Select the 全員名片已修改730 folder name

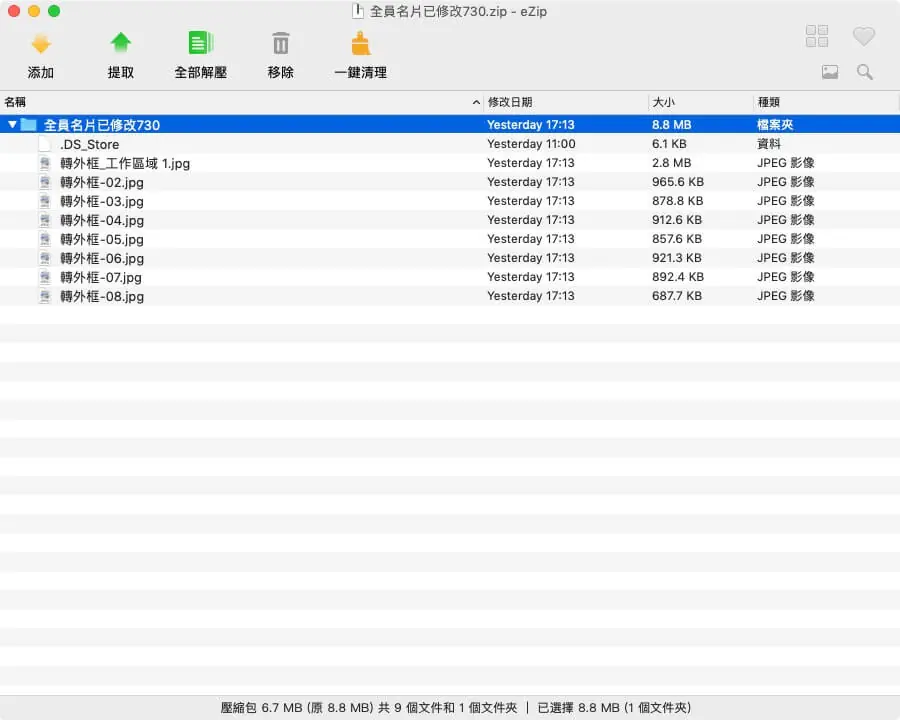pyautogui.click(x=102, y=125)
